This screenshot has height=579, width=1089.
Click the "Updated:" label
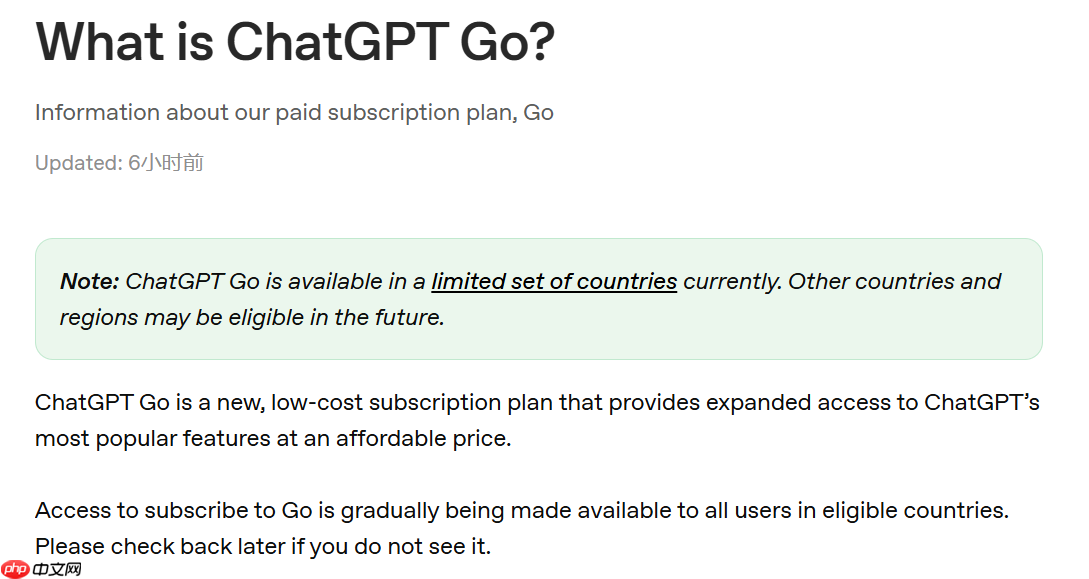tap(78, 163)
